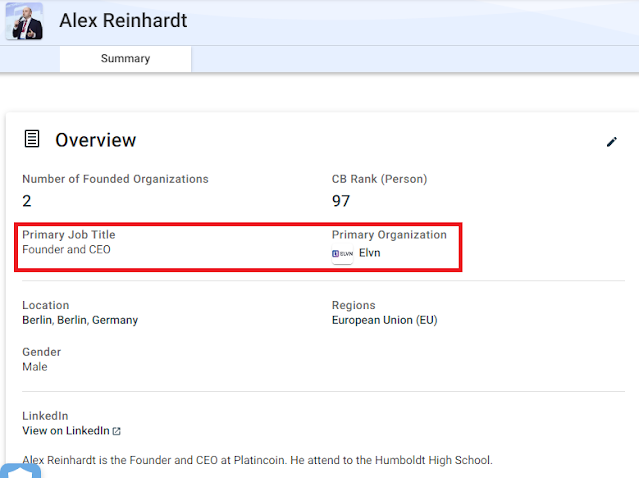Image resolution: width=639 pixels, height=478 pixels.
Task: Click the Platincoin biography sentence
Action: pos(257,460)
